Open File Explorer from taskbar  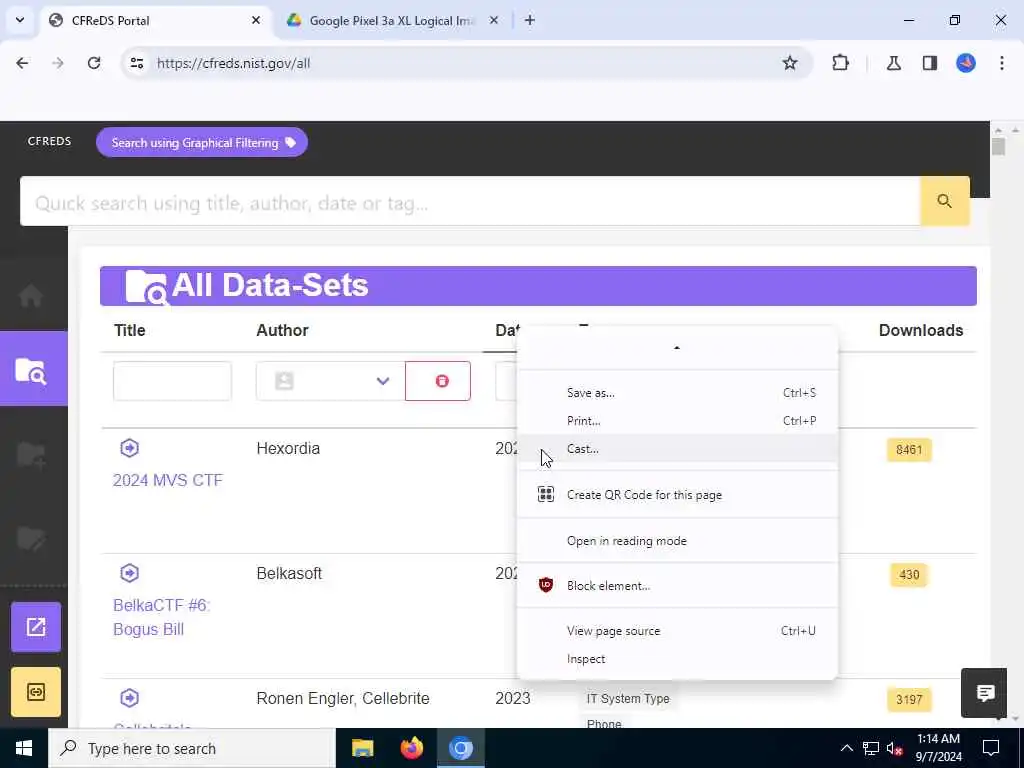(362, 748)
